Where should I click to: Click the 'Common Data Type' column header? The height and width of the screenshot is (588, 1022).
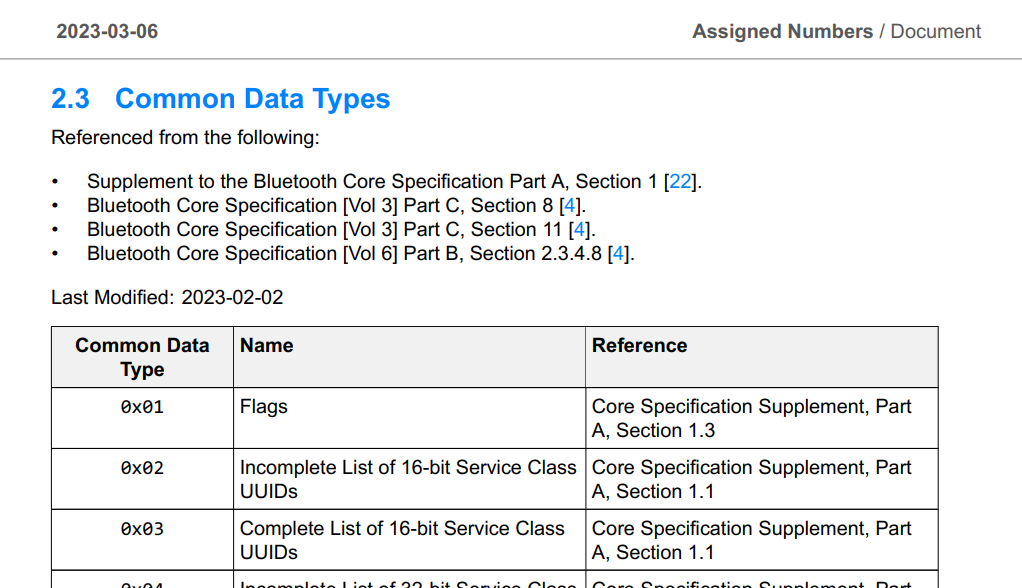pos(142,357)
